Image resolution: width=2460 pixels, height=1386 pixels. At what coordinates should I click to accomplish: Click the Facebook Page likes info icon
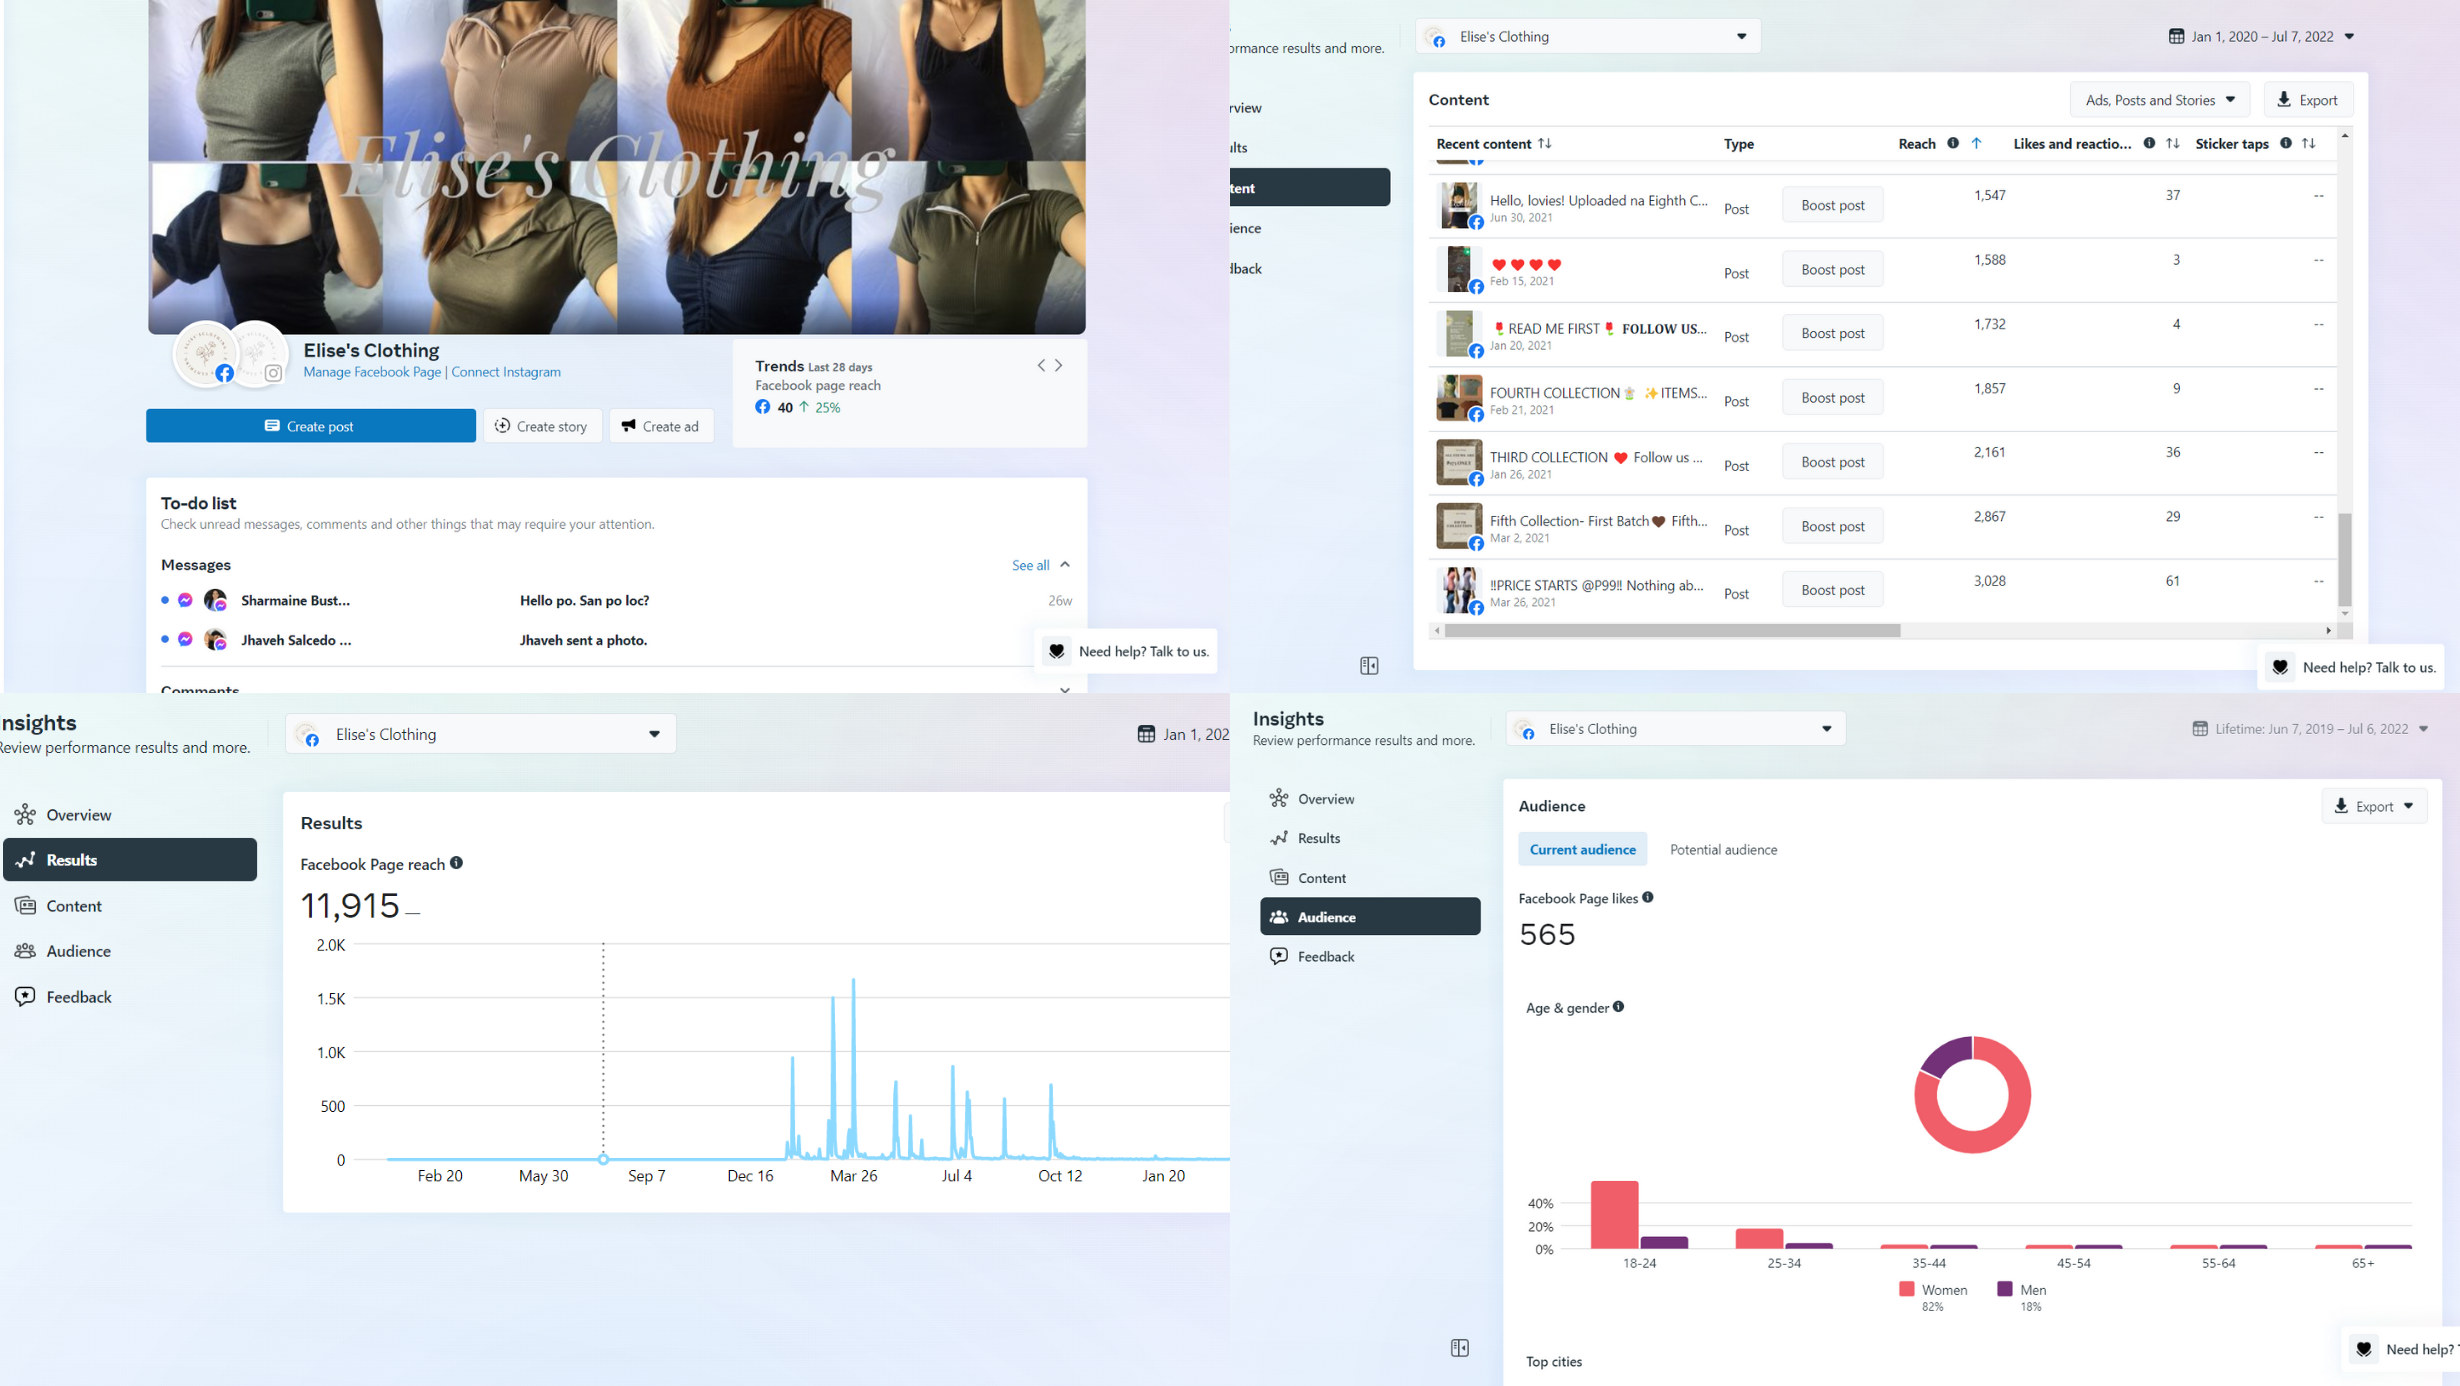[x=1647, y=898]
